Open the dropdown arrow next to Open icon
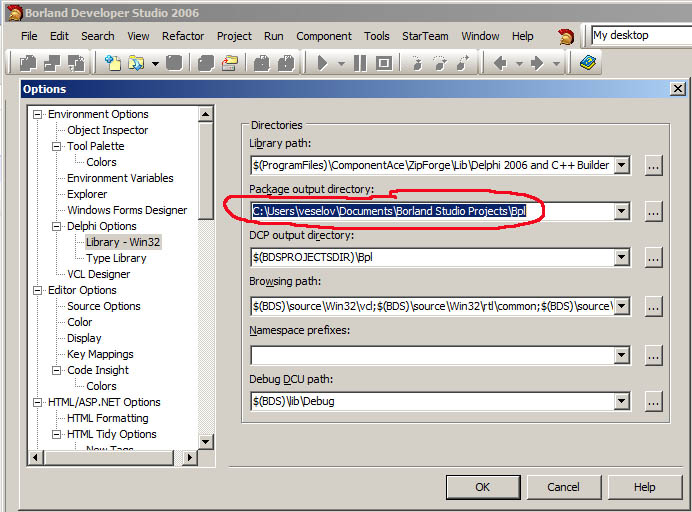Viewport: 692px width, 512px height. [x=155, y=64]
